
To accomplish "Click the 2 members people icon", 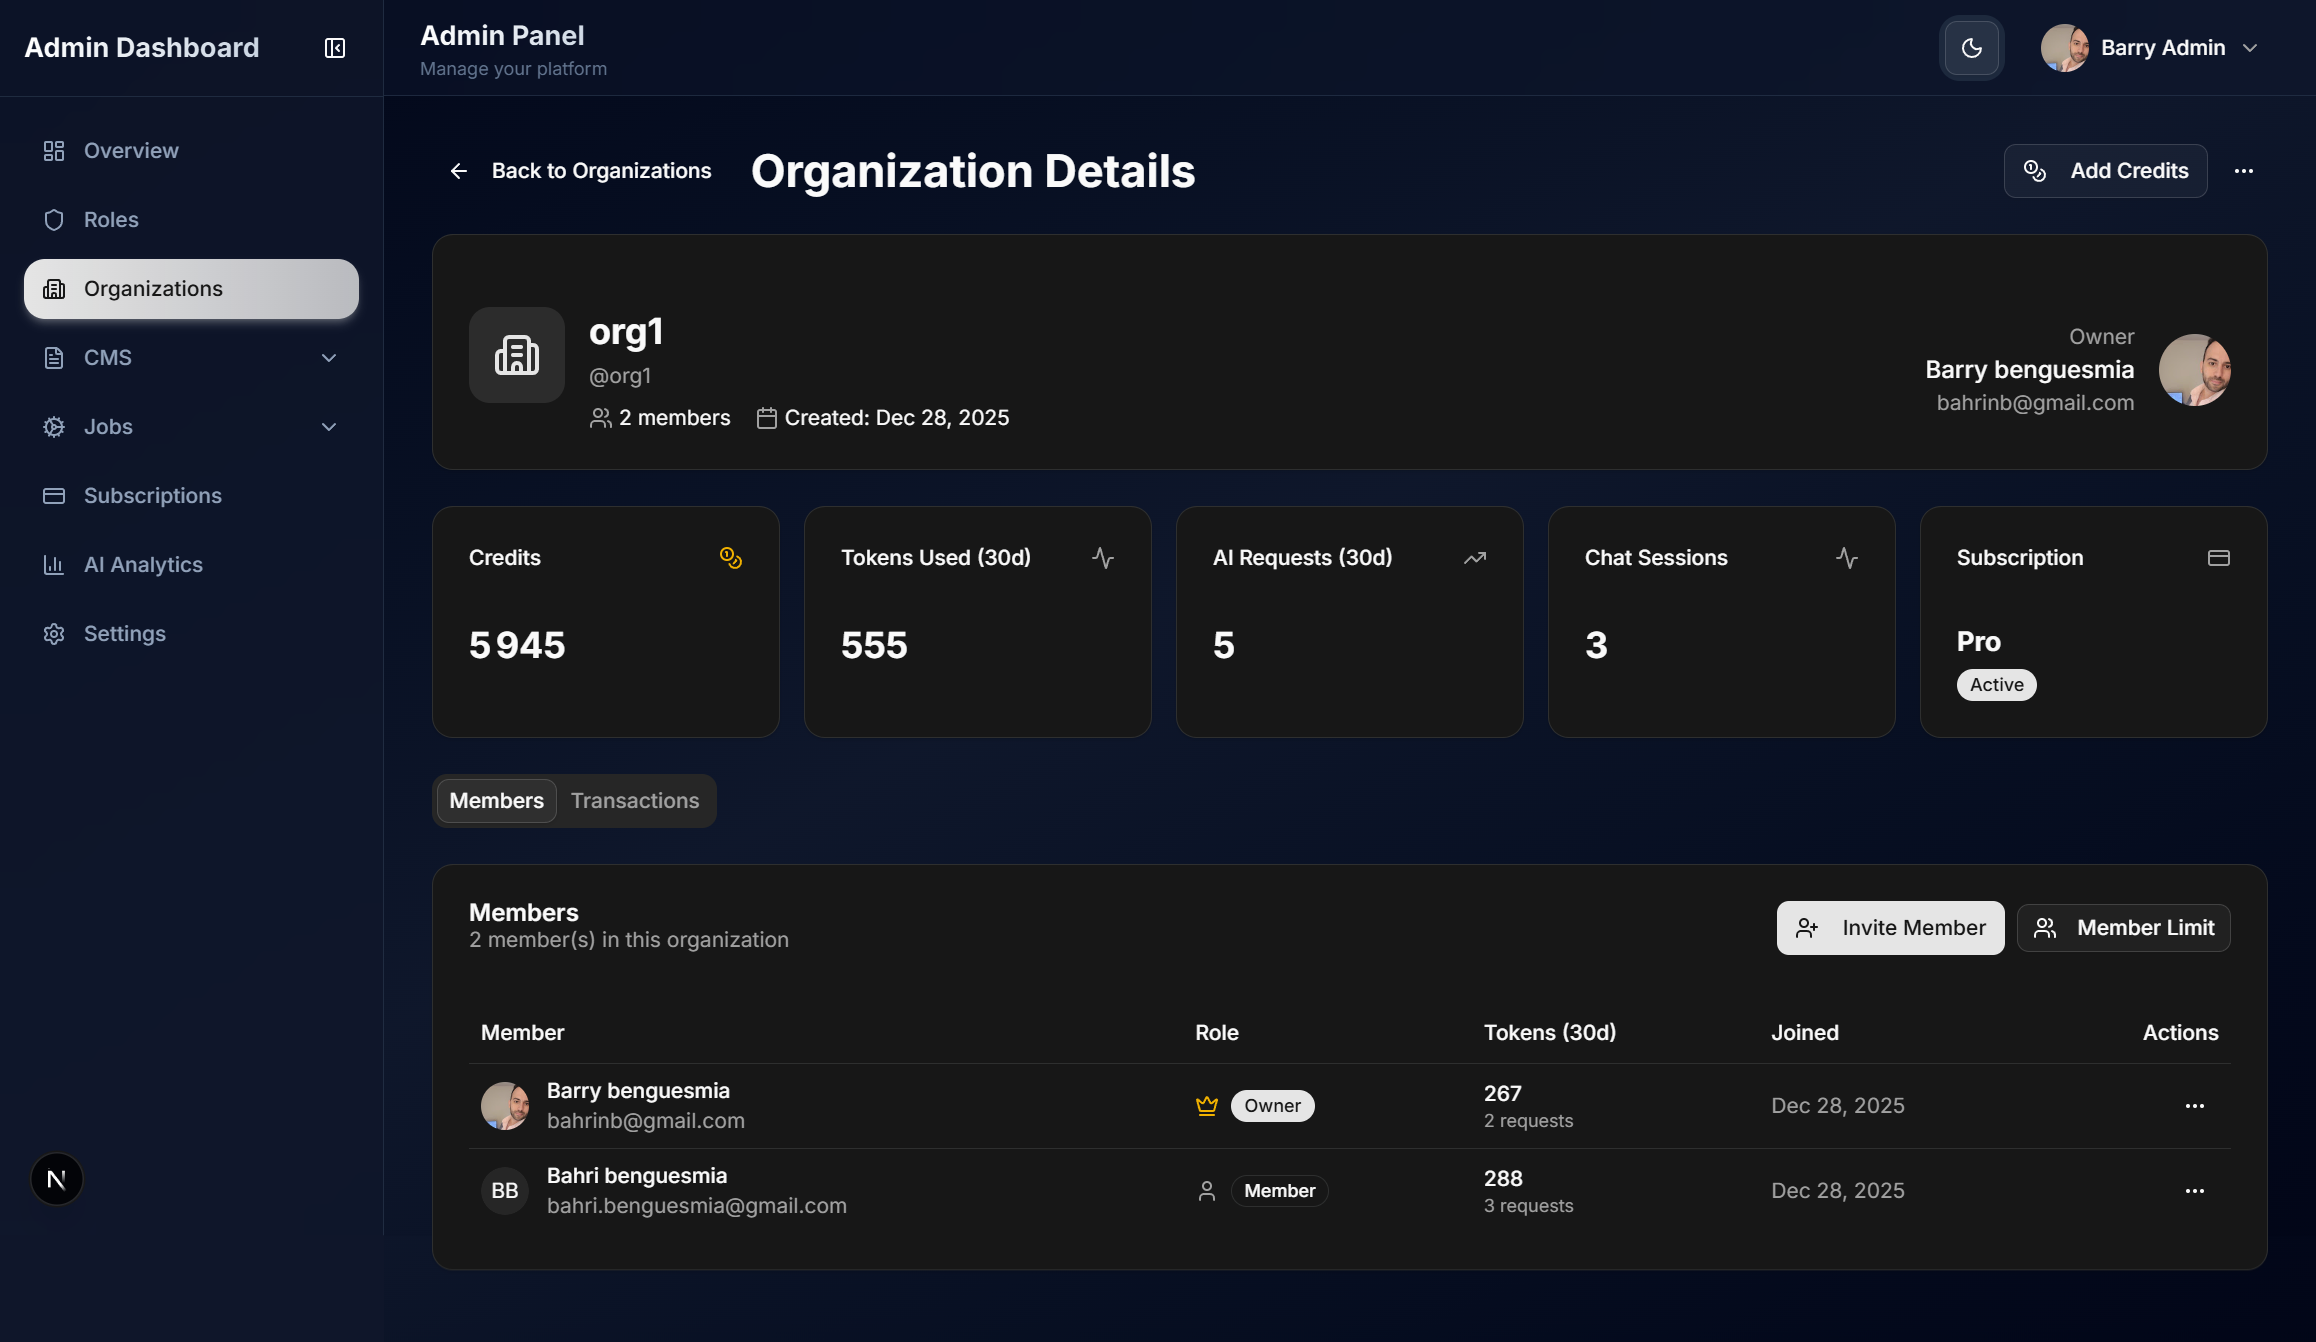I will click(601, 418).
